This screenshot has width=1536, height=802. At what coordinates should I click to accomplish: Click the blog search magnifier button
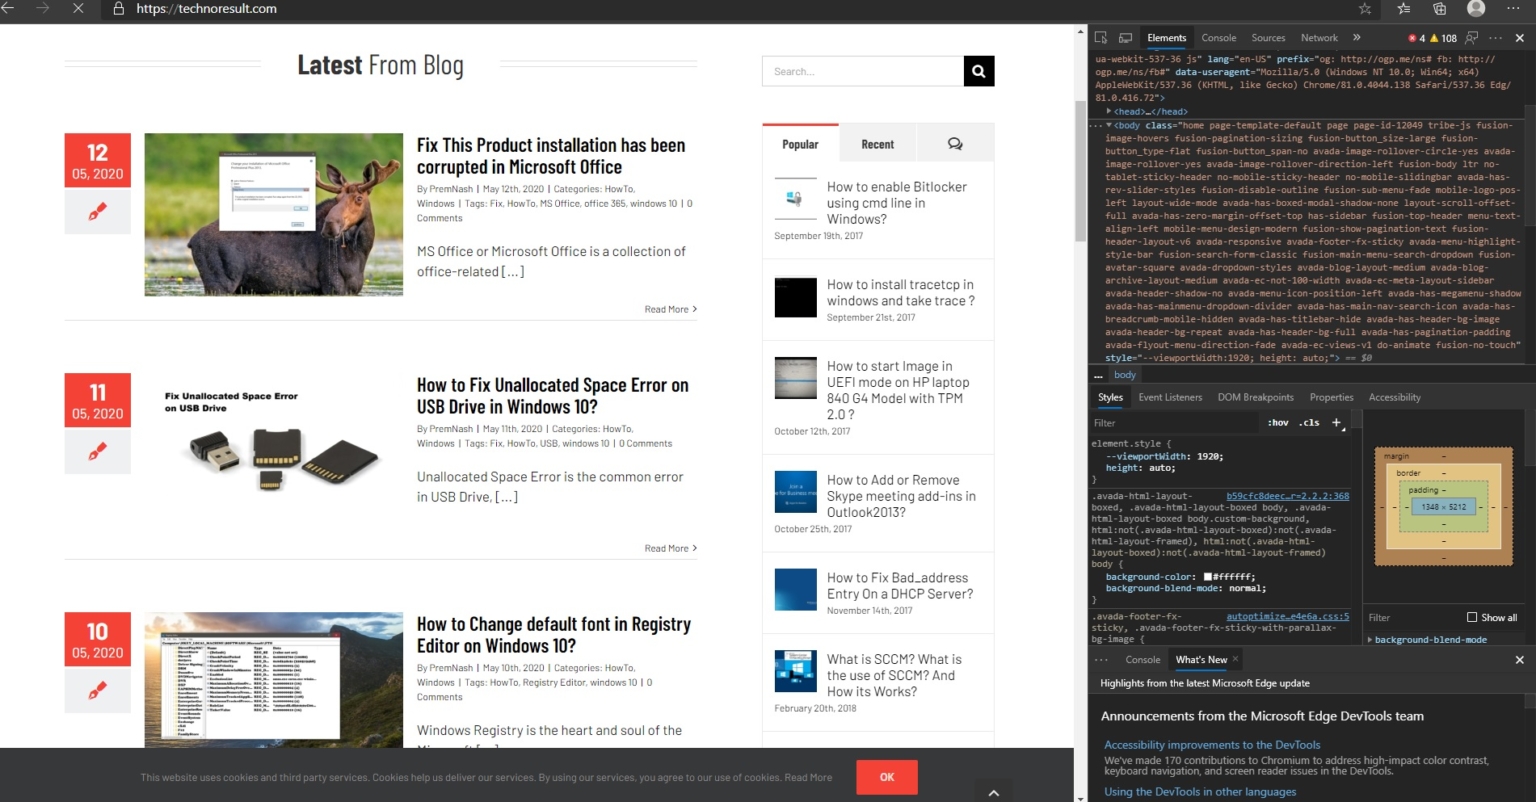[978, 70]
